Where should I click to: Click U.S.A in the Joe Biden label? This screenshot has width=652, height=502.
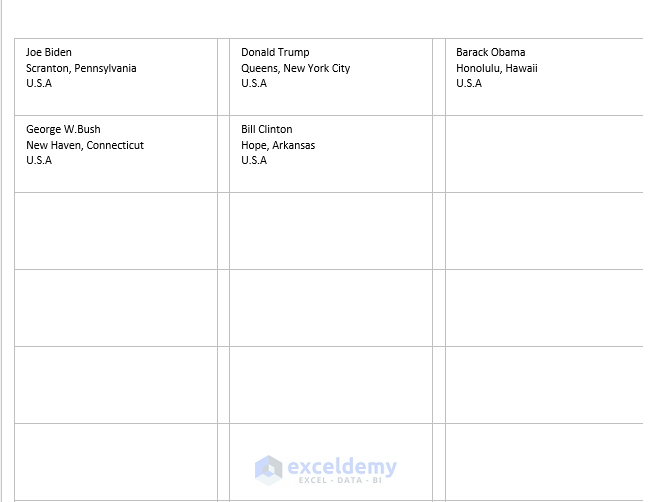click(x=39, y=83)
